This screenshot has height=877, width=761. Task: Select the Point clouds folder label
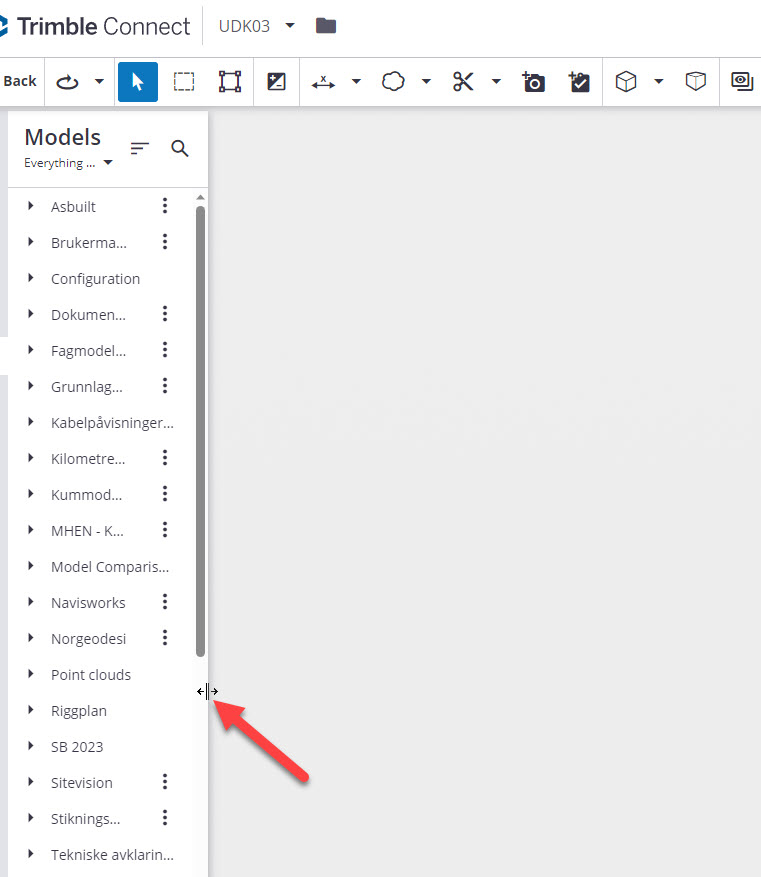coord(91,675)
